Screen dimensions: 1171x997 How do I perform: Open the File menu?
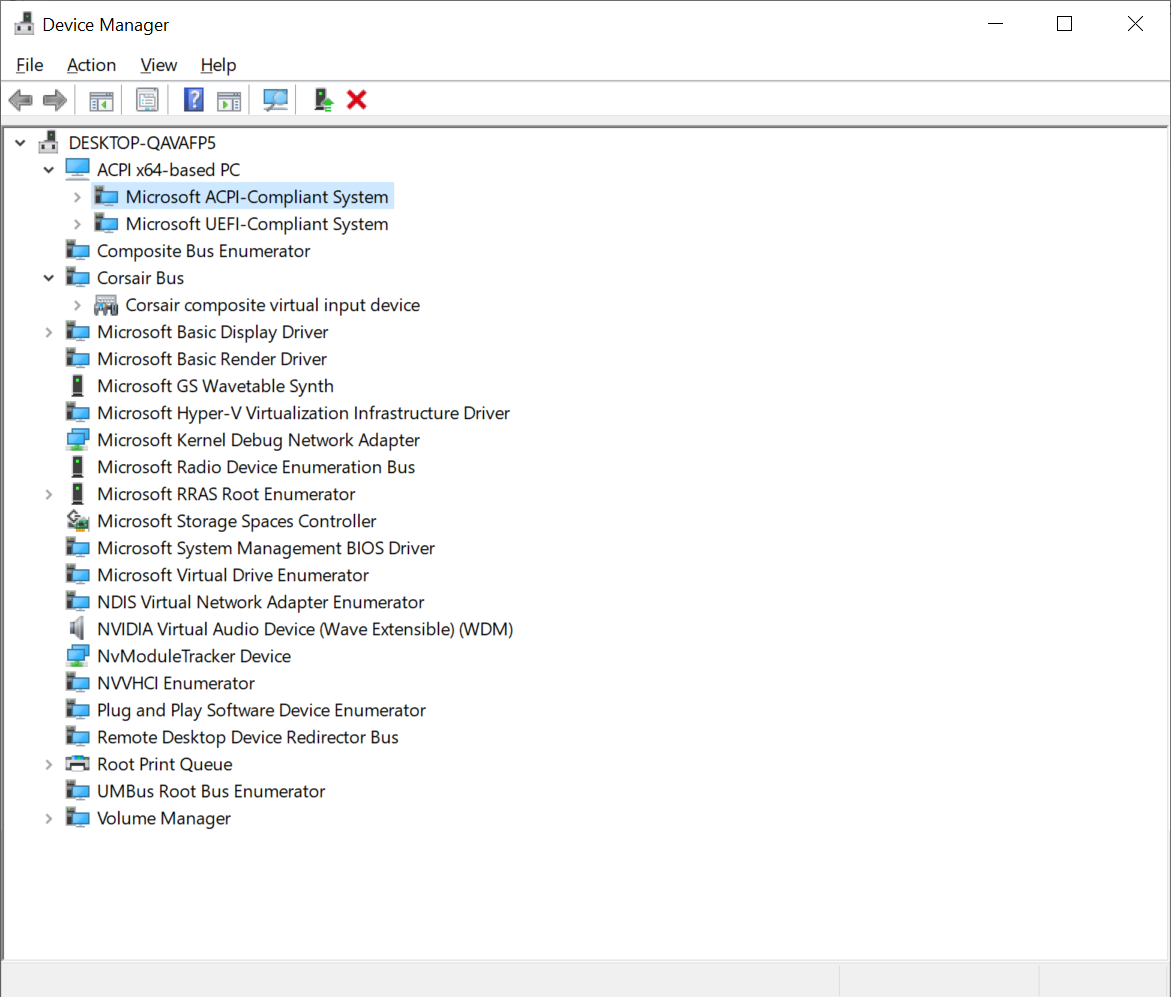point(30,65)
